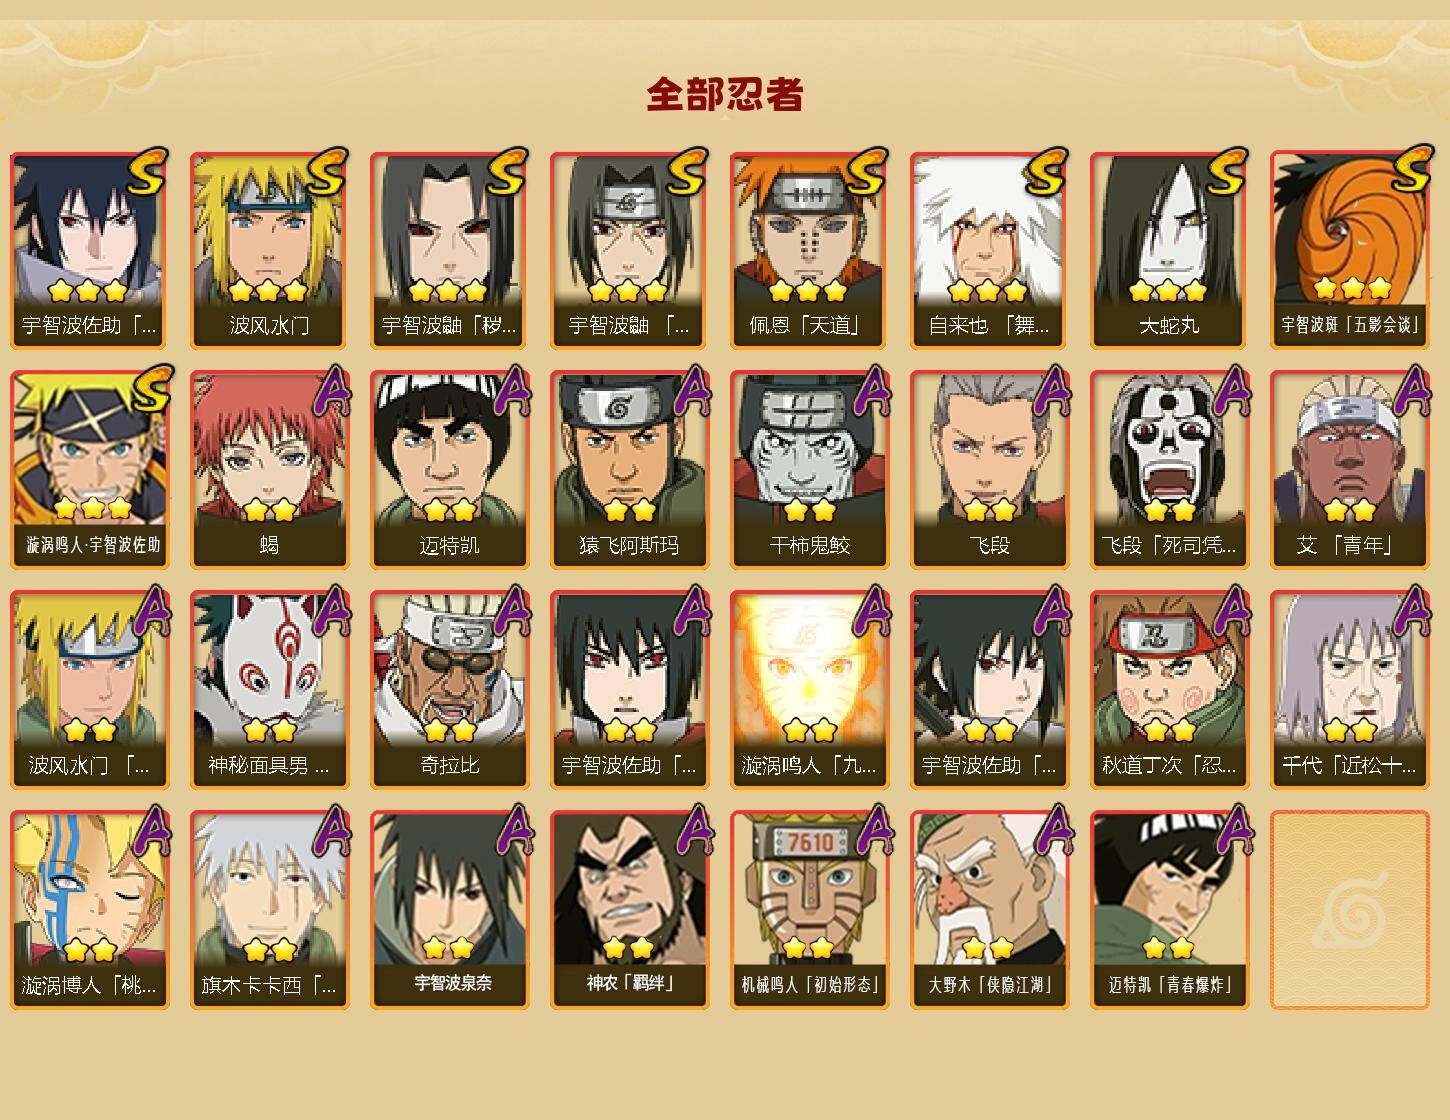Select the 干柿鬼鲛 shark-faced card

810,470
